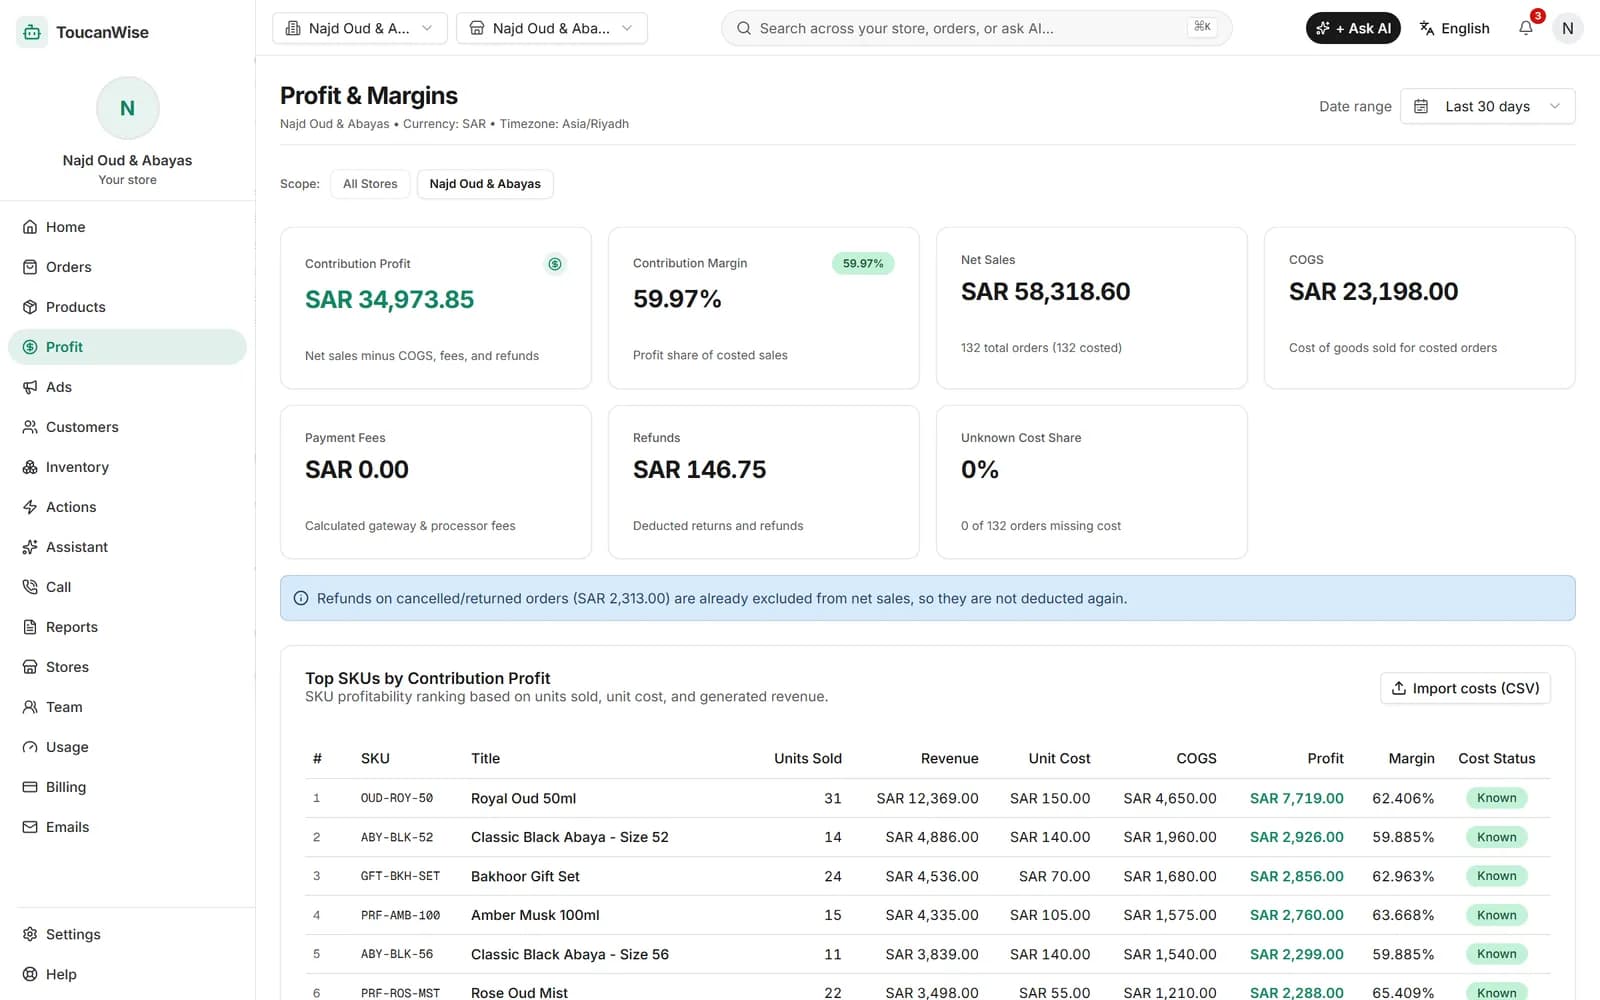Click the + Ask AI button
1600x1000 pixels.
[1353, 28]
